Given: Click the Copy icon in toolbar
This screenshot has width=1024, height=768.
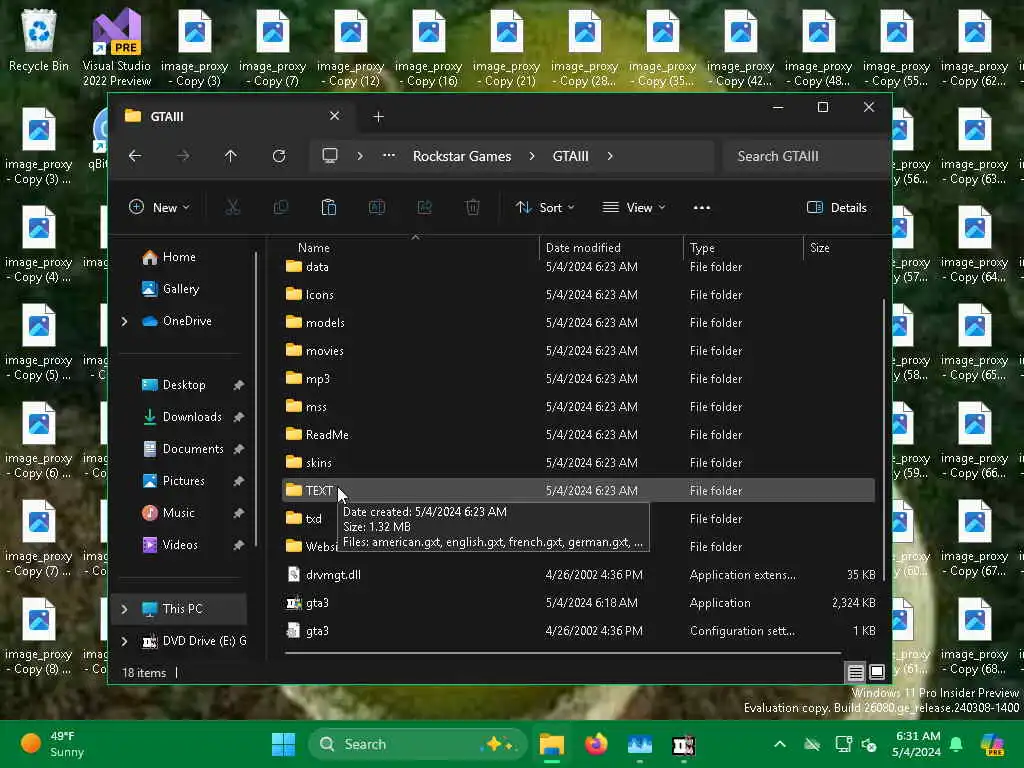Looking at the screenshot, I should coord(281,208).
